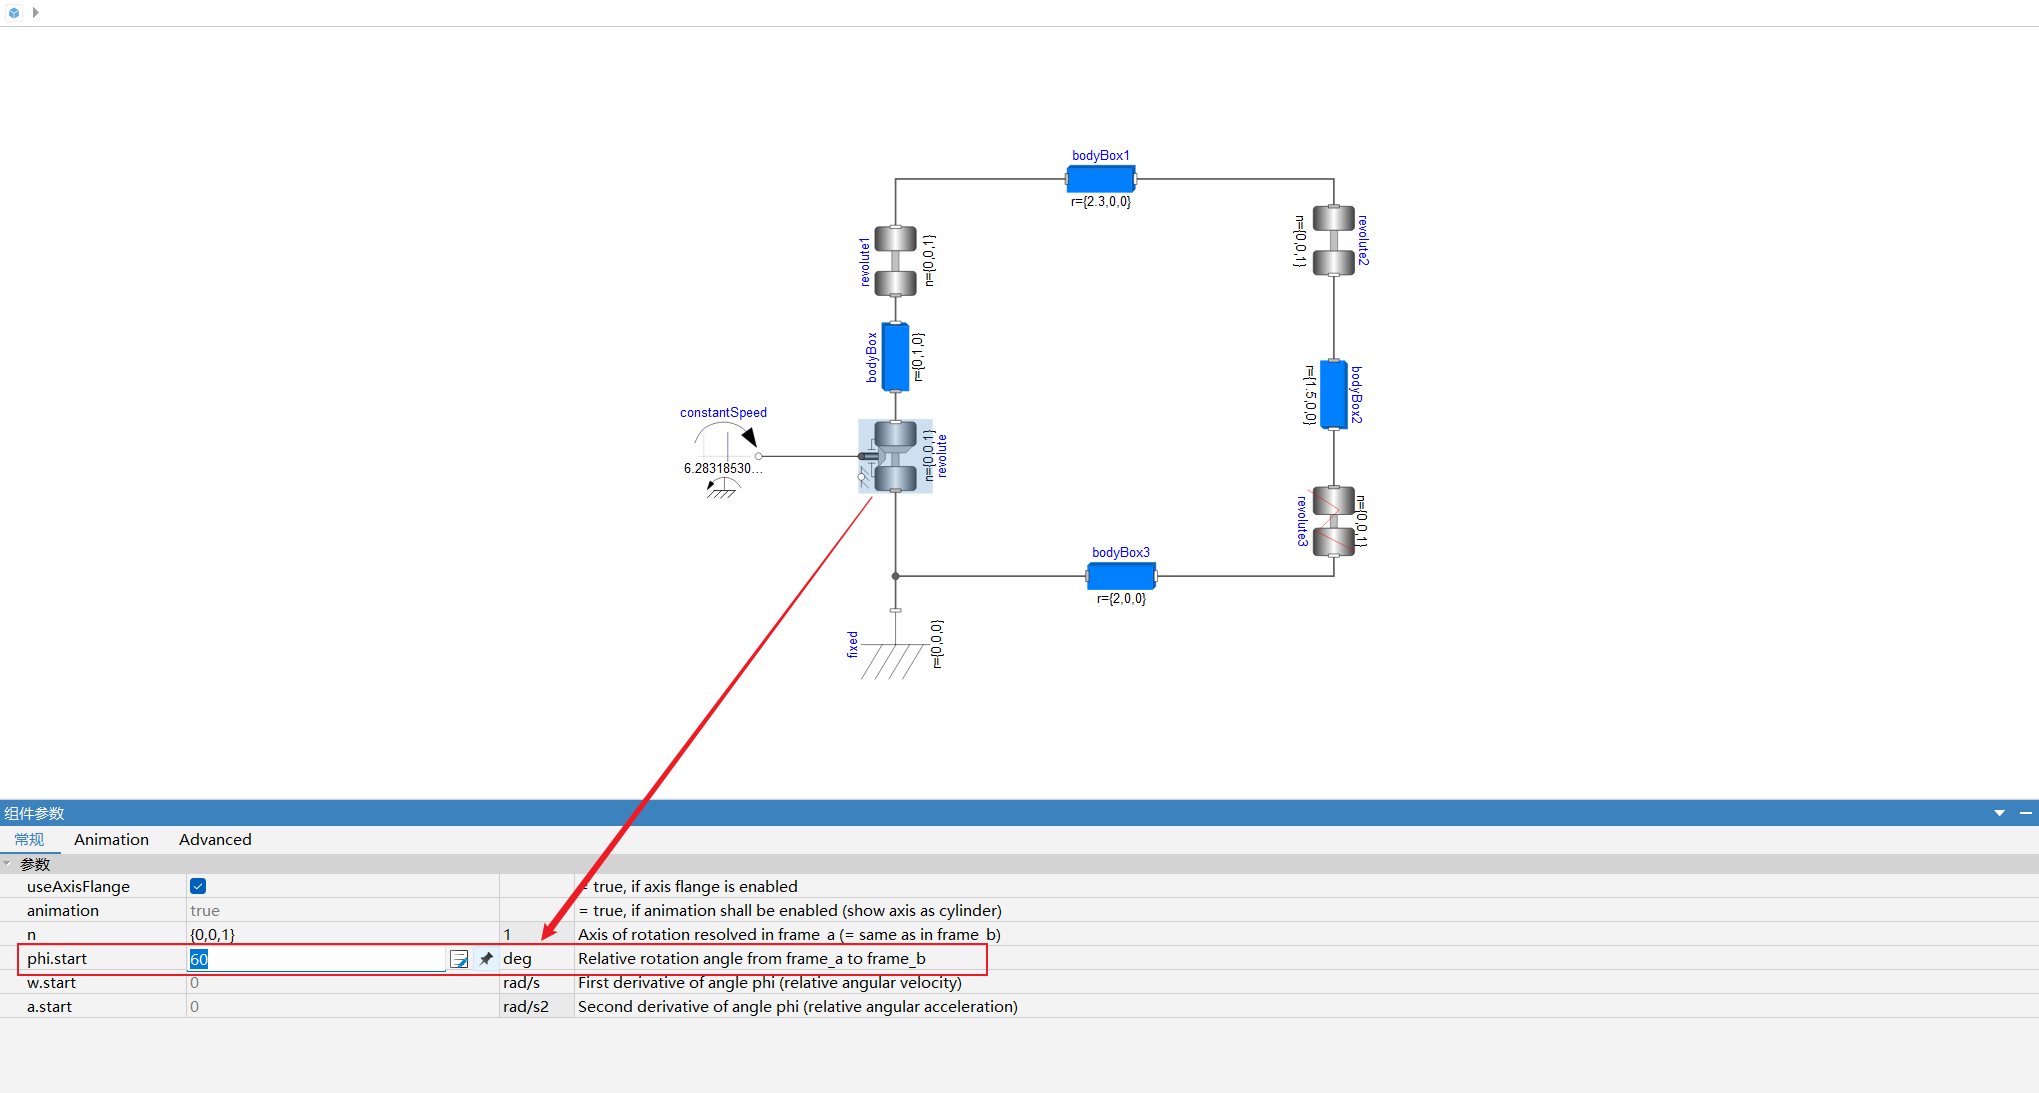Viewport: 2039px width, 1093px height.
Task: Select the highlighted revolute joint
Action: (895, 456)
